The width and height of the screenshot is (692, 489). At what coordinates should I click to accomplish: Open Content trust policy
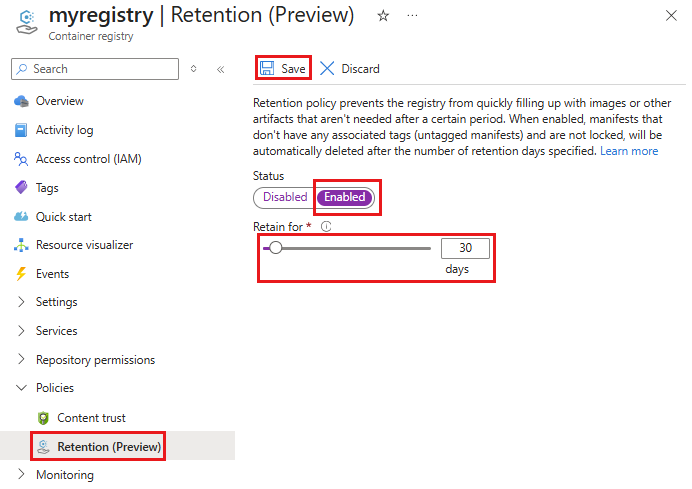point(91,418)
